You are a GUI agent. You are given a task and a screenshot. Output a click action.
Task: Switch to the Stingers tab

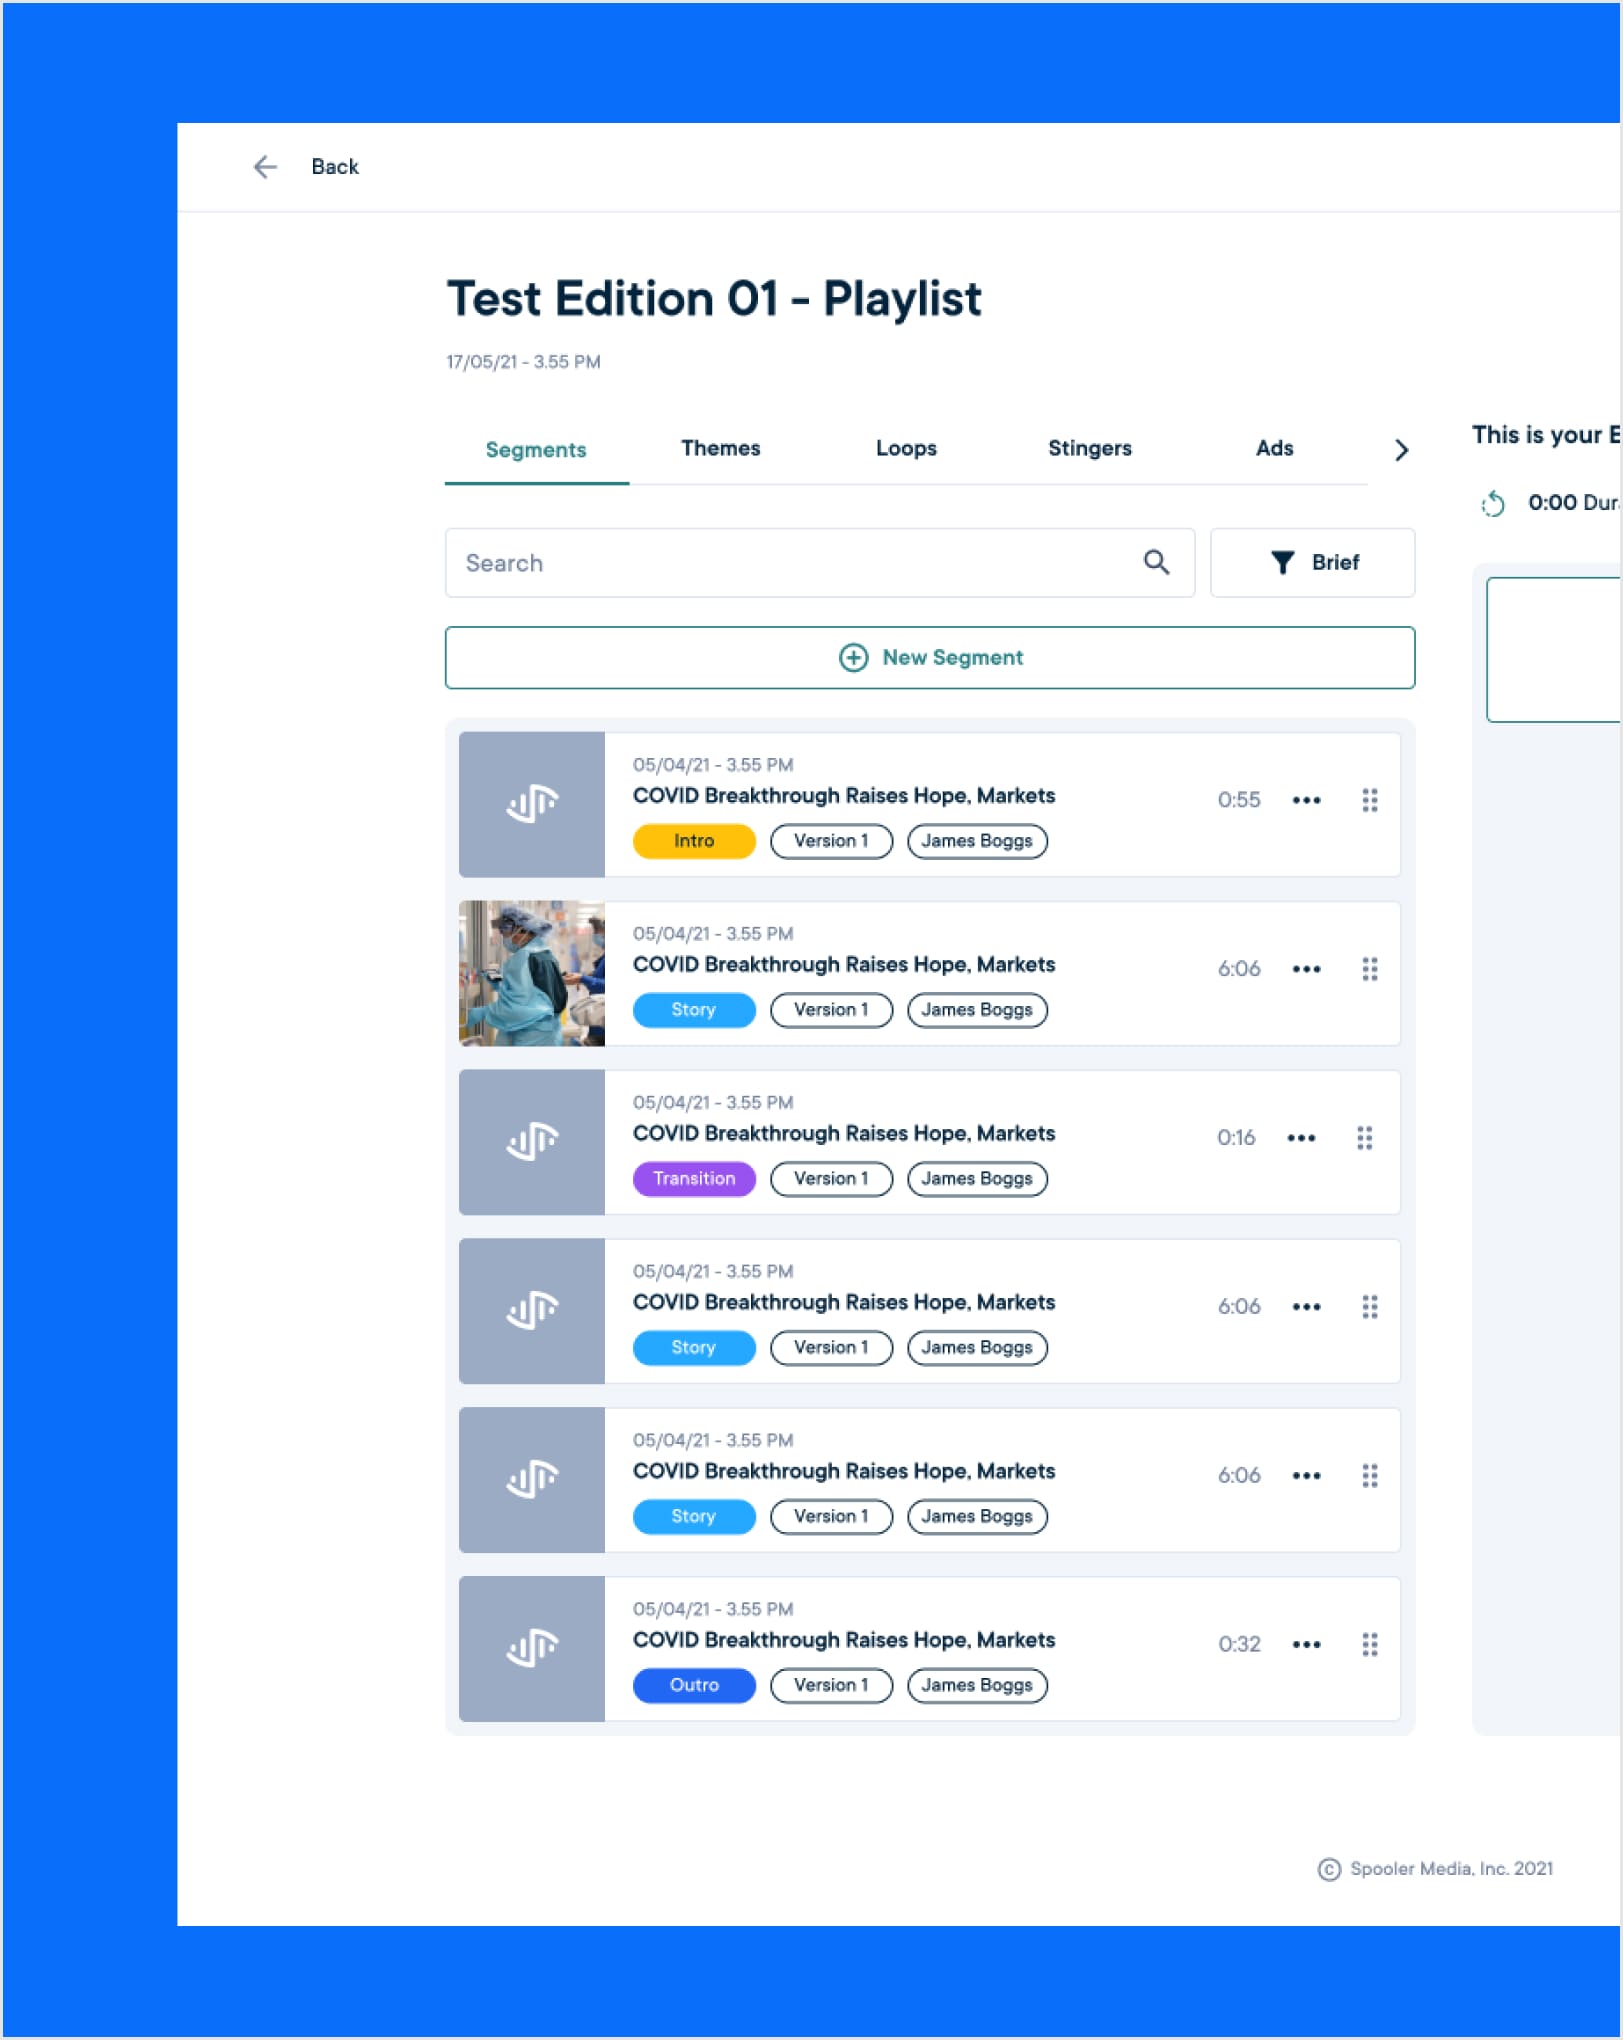pos(1089,448)
